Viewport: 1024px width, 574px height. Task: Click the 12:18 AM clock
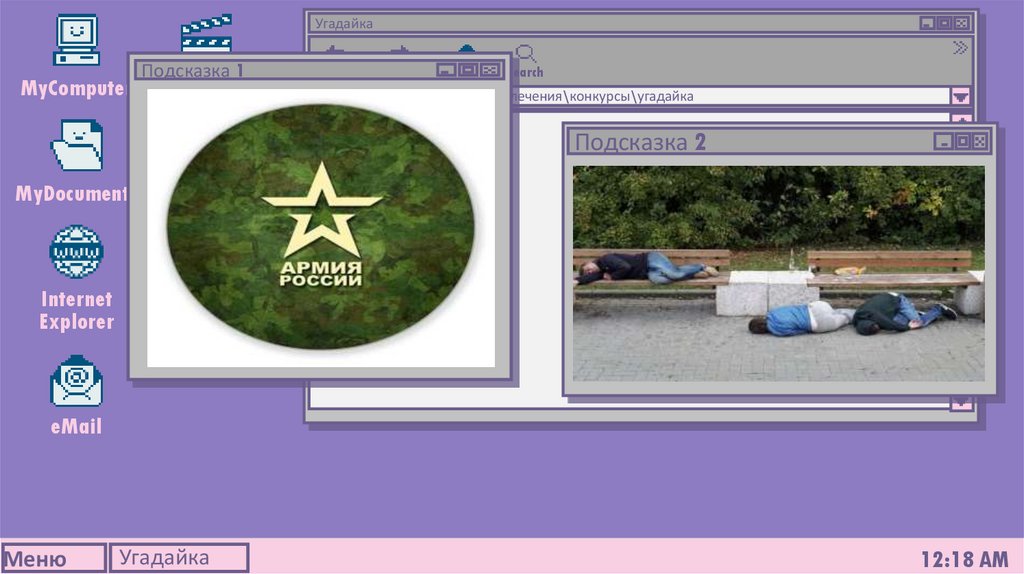tap(964, 560)
